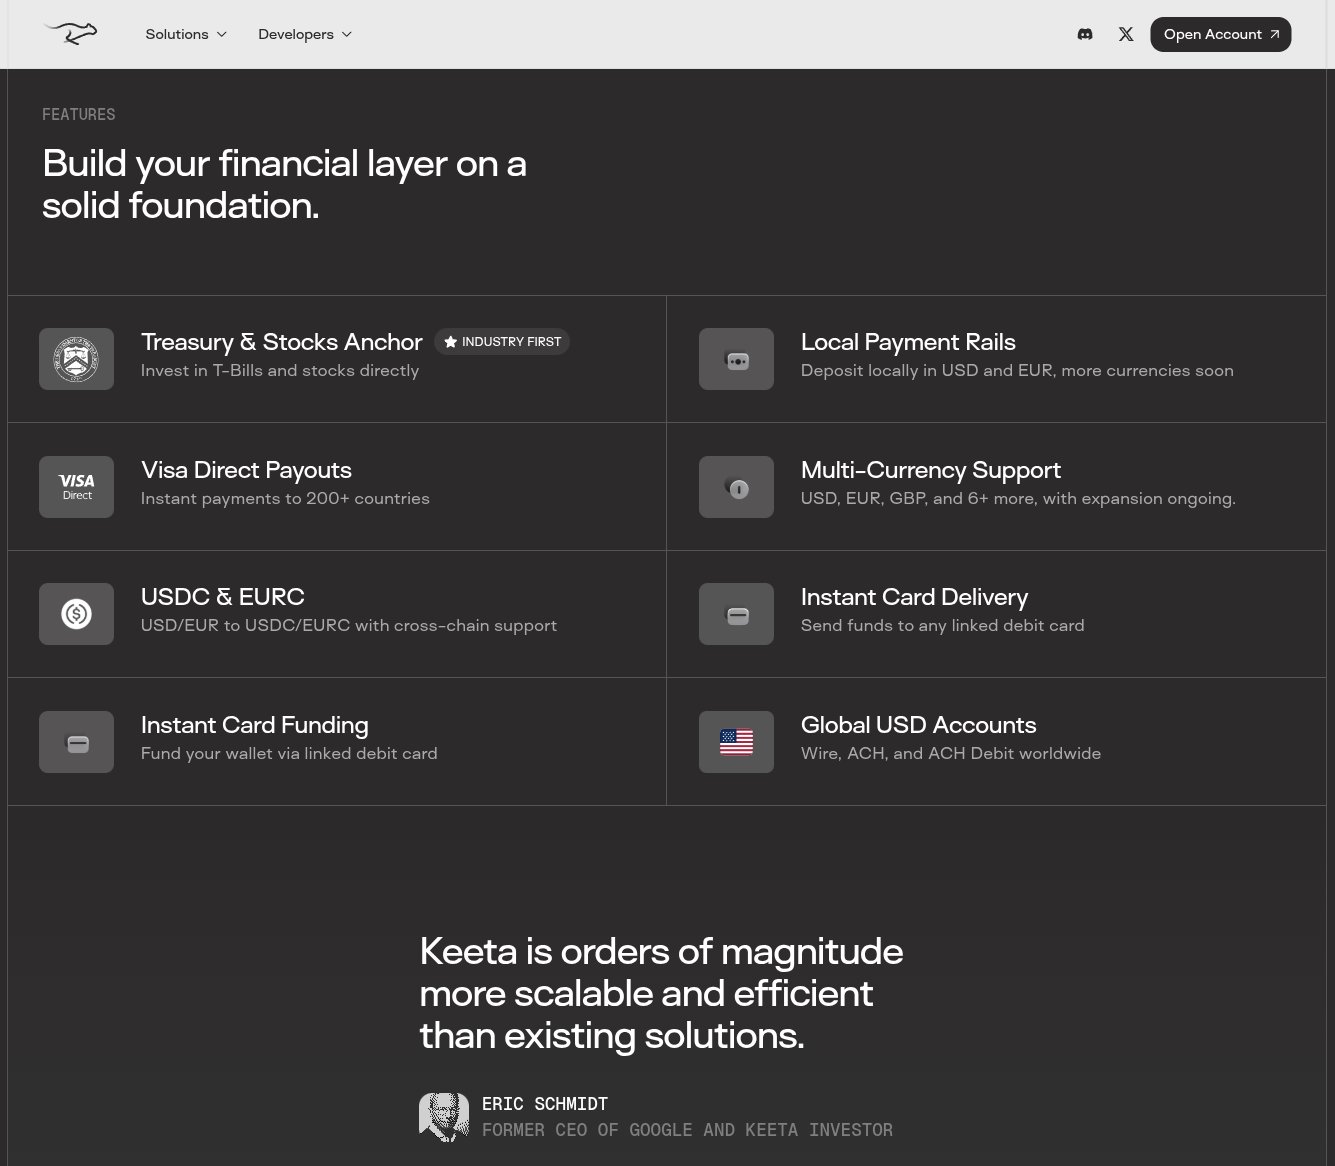Open the X (Twitter) icon link
The image size is (1335, 1166).
pyautogui.click(x=1126, y=34)
